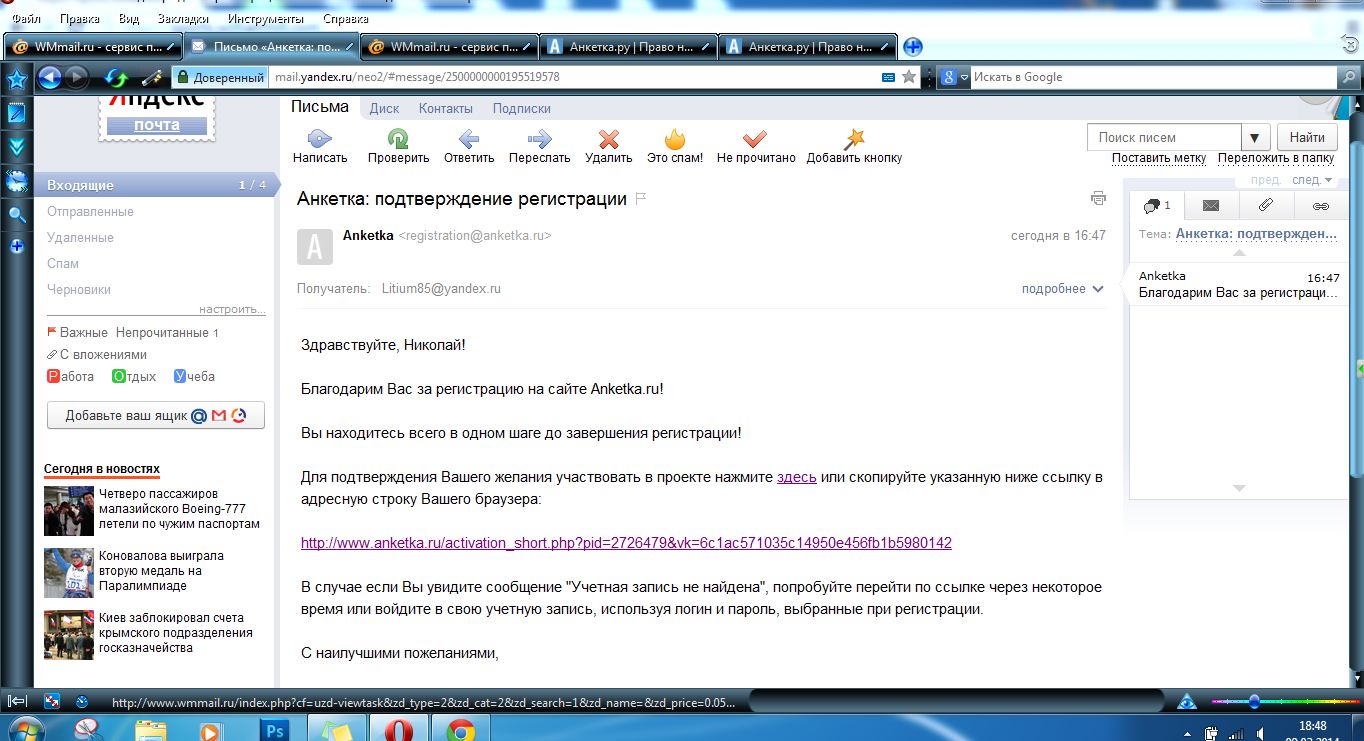Click the star icon in browser sidebar
The width and height of the screenshot is (1364, 741).
pos(16,79)
